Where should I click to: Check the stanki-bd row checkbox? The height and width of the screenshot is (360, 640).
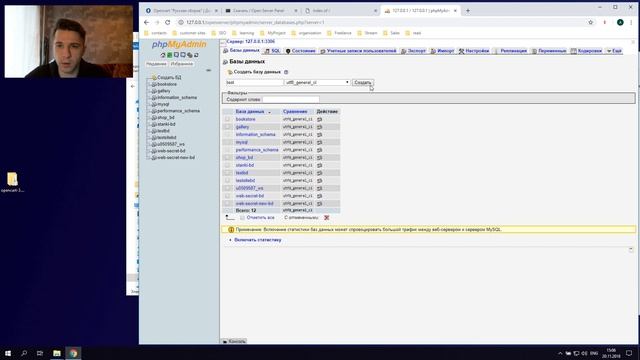(227, 165)
